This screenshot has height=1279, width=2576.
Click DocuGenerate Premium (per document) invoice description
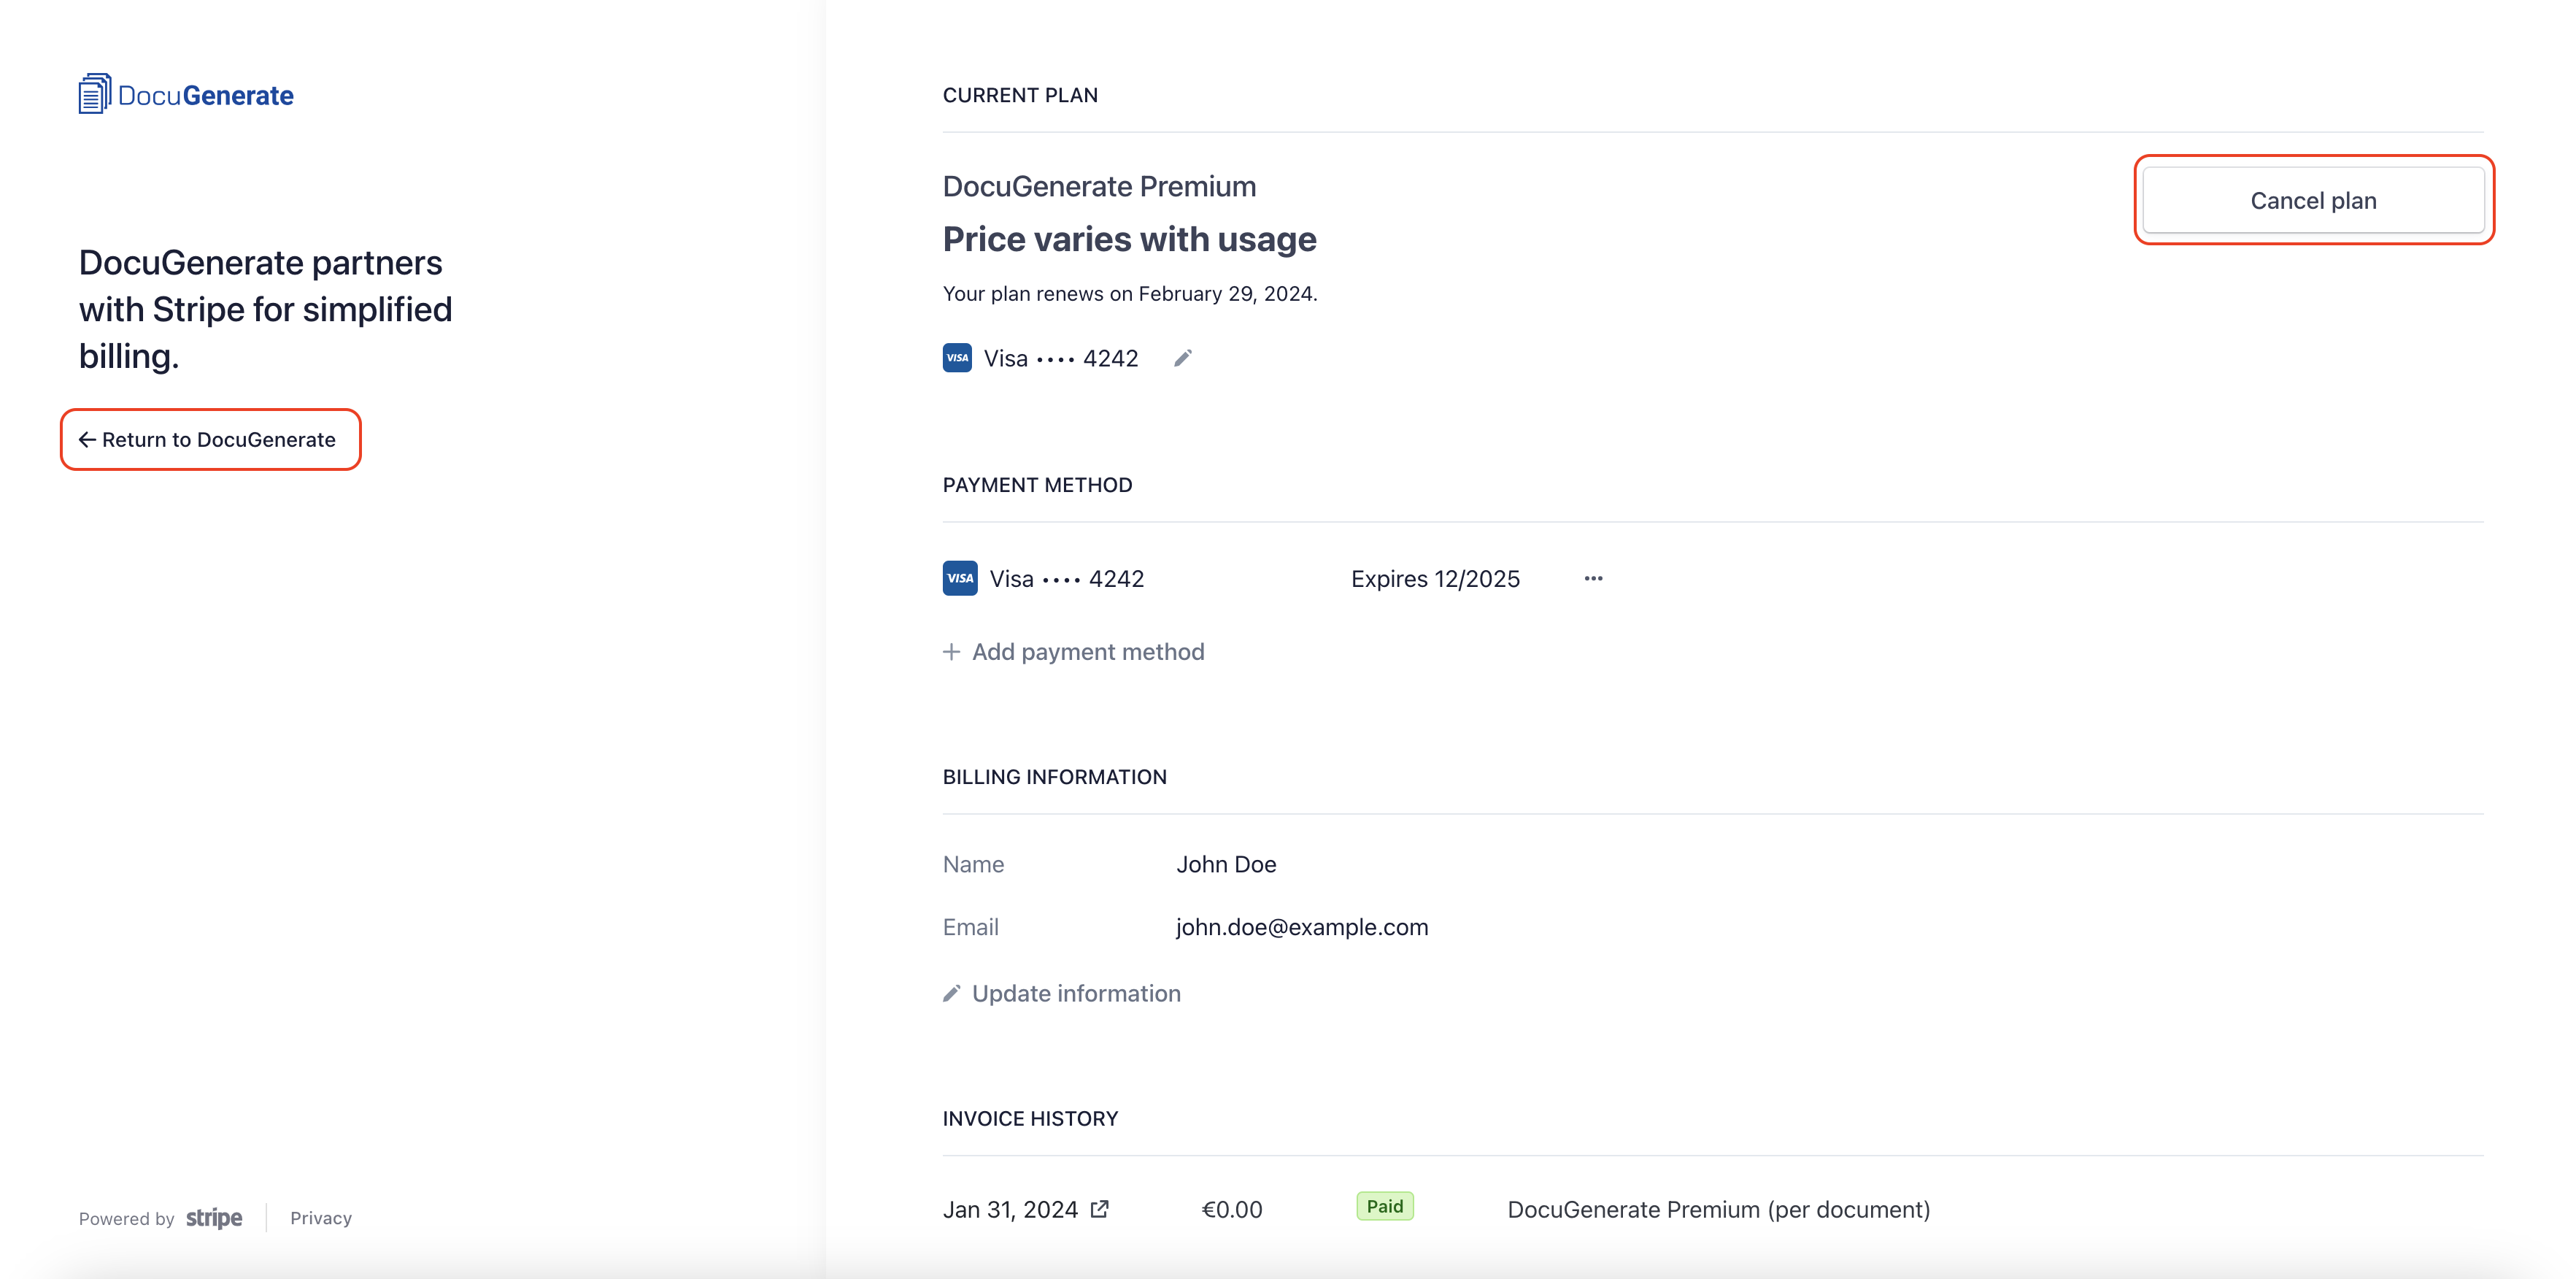1718,1209
